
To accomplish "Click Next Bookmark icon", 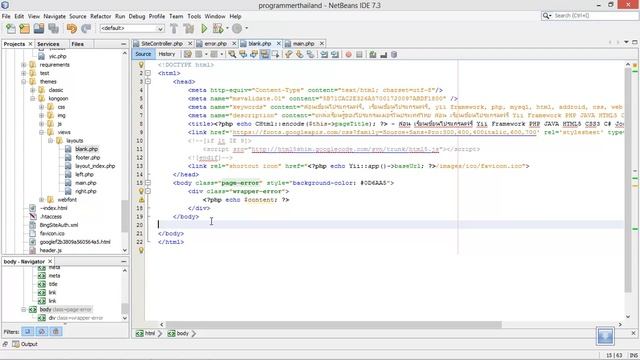I will coord(300,54).
